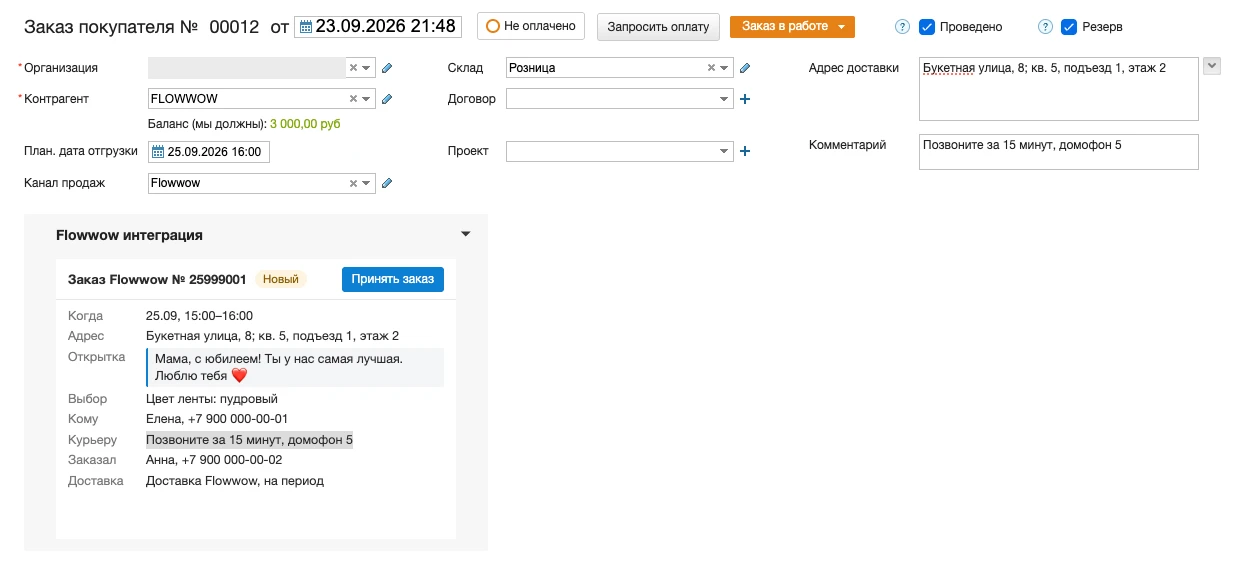Viewport: 1235px width, 578px height.
Task: Open the Организация dropdown arrow
Action: pos(367,68)
